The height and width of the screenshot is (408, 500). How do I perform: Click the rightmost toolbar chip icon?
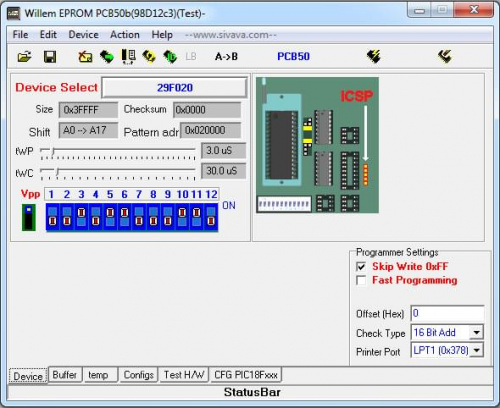click(445, 56)
